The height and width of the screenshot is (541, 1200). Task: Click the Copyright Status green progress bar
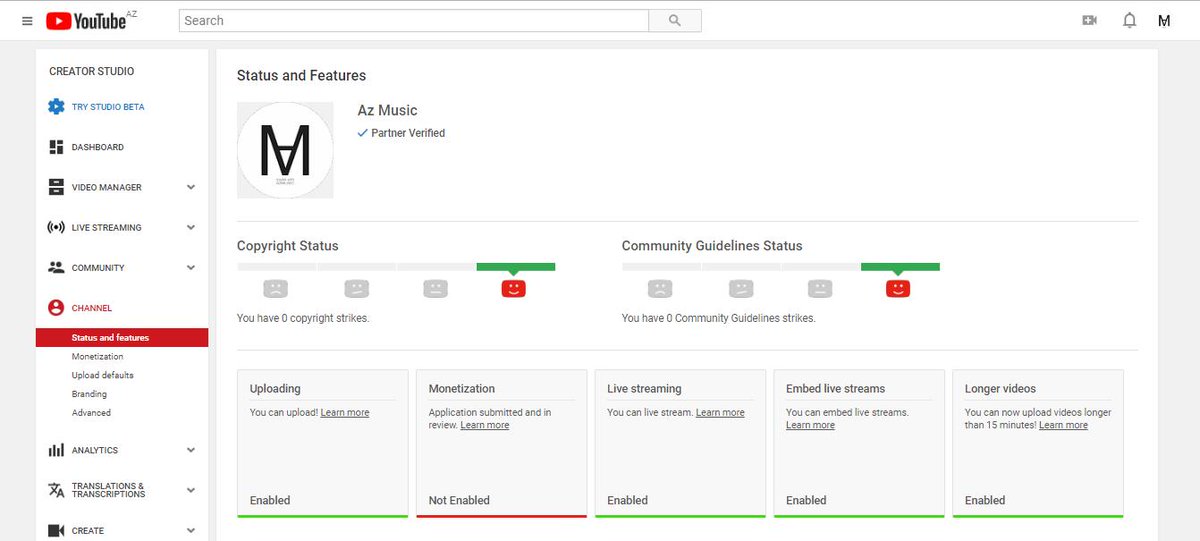coord(516,267)
